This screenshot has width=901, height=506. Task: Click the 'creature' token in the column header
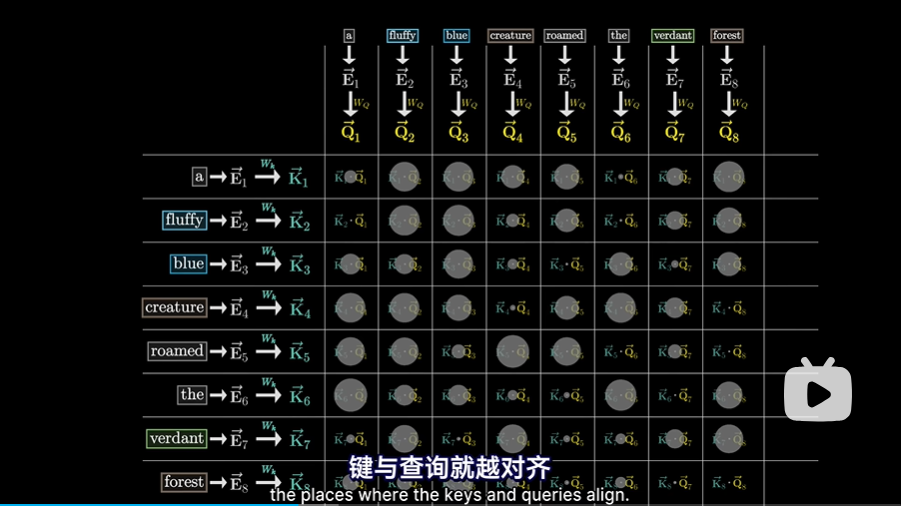(x=510, y=35)
